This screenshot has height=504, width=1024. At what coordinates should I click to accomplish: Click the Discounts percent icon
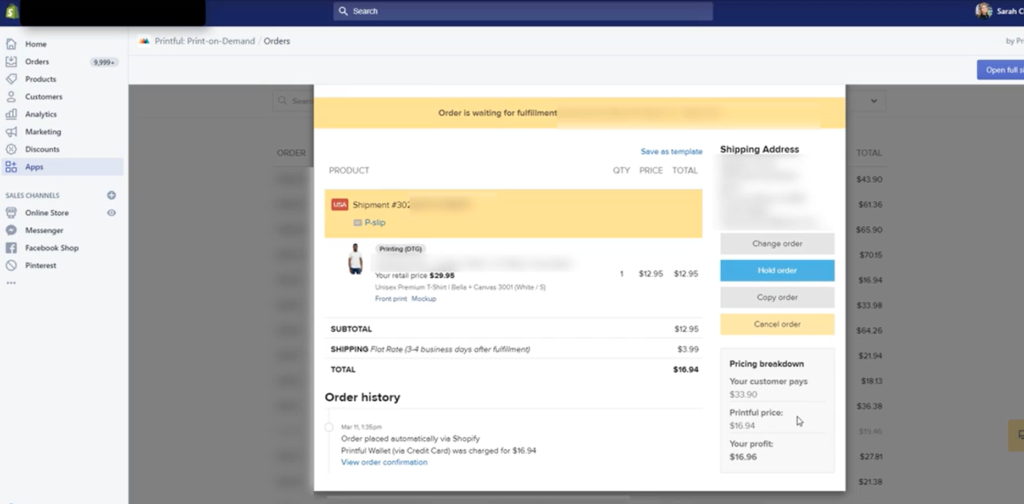[11, 150]
